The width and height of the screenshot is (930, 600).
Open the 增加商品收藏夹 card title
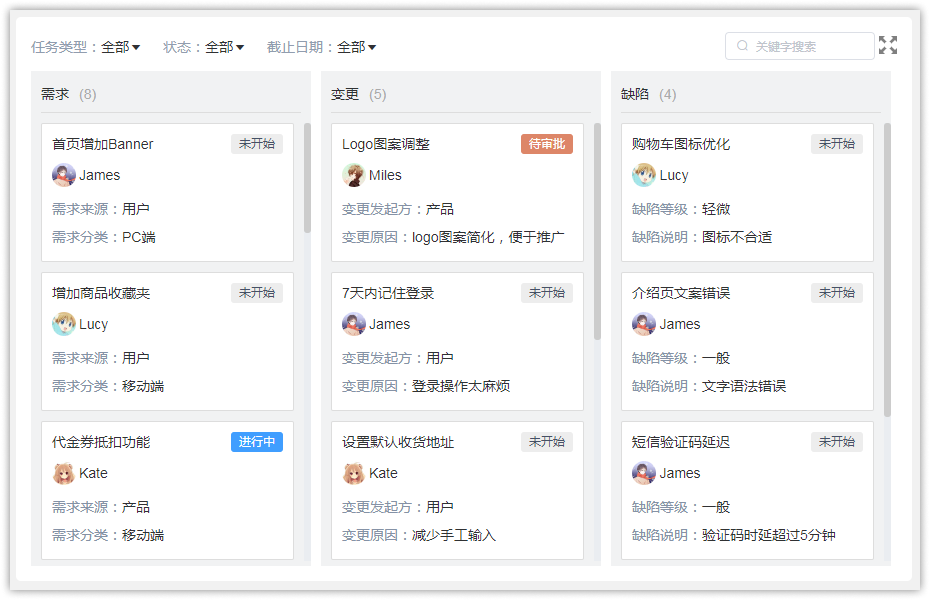pos(101,293)
